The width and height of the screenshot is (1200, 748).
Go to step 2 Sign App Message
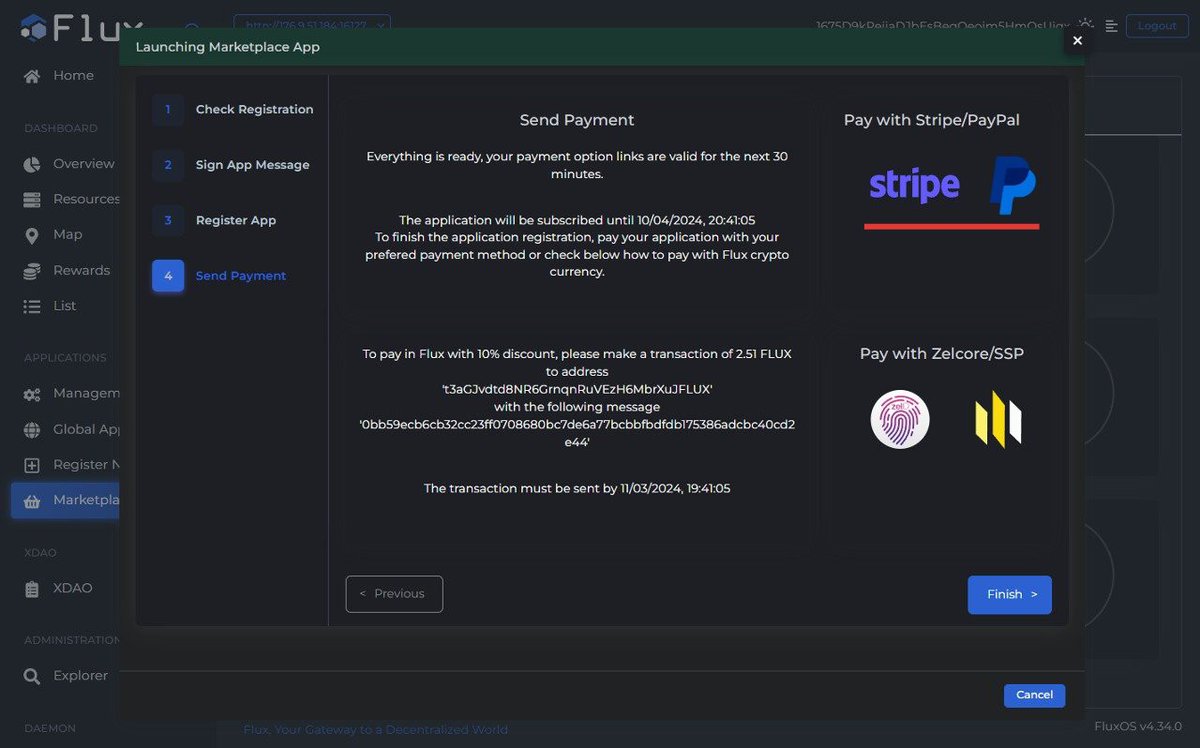coord(231,165)
